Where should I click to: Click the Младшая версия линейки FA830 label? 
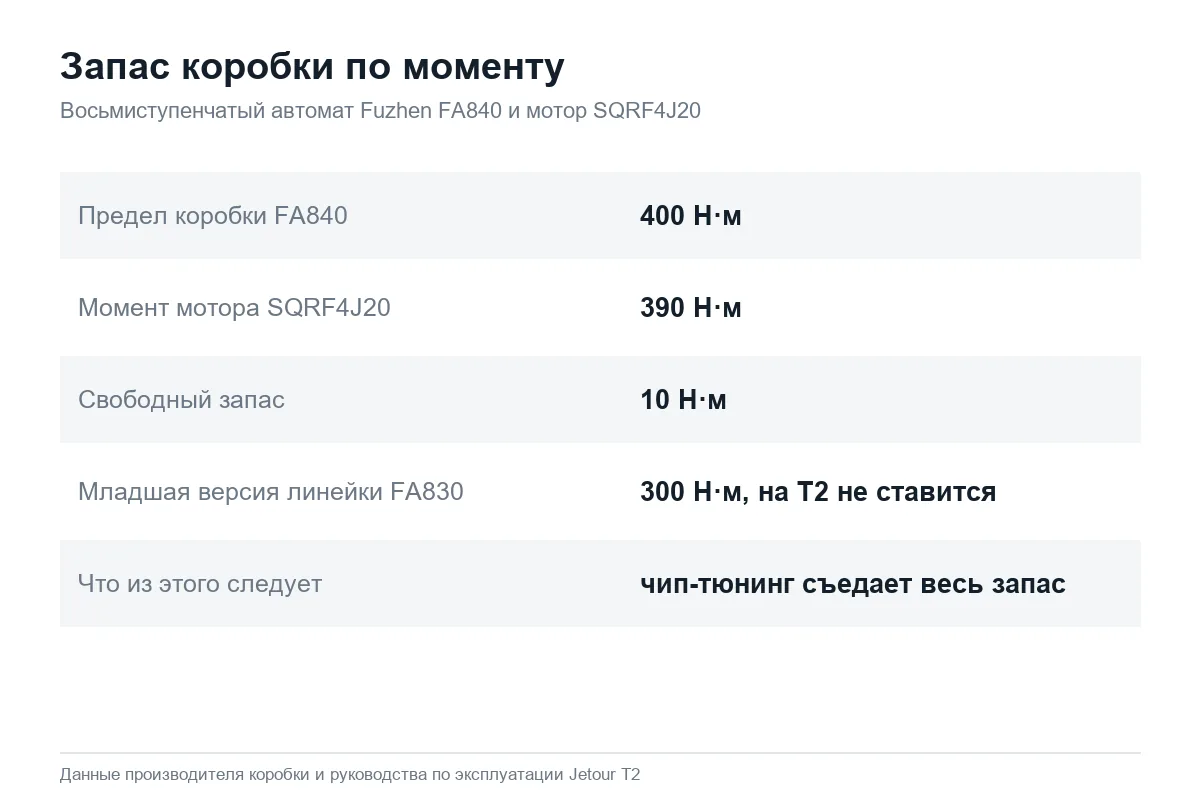[x=271, y=492]
